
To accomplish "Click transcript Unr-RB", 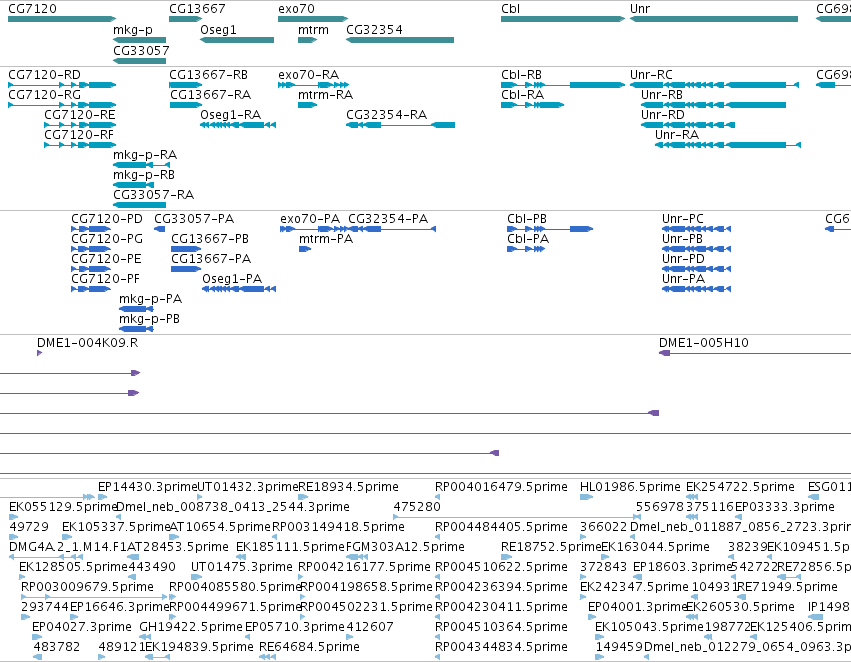I will coord(713,105).
